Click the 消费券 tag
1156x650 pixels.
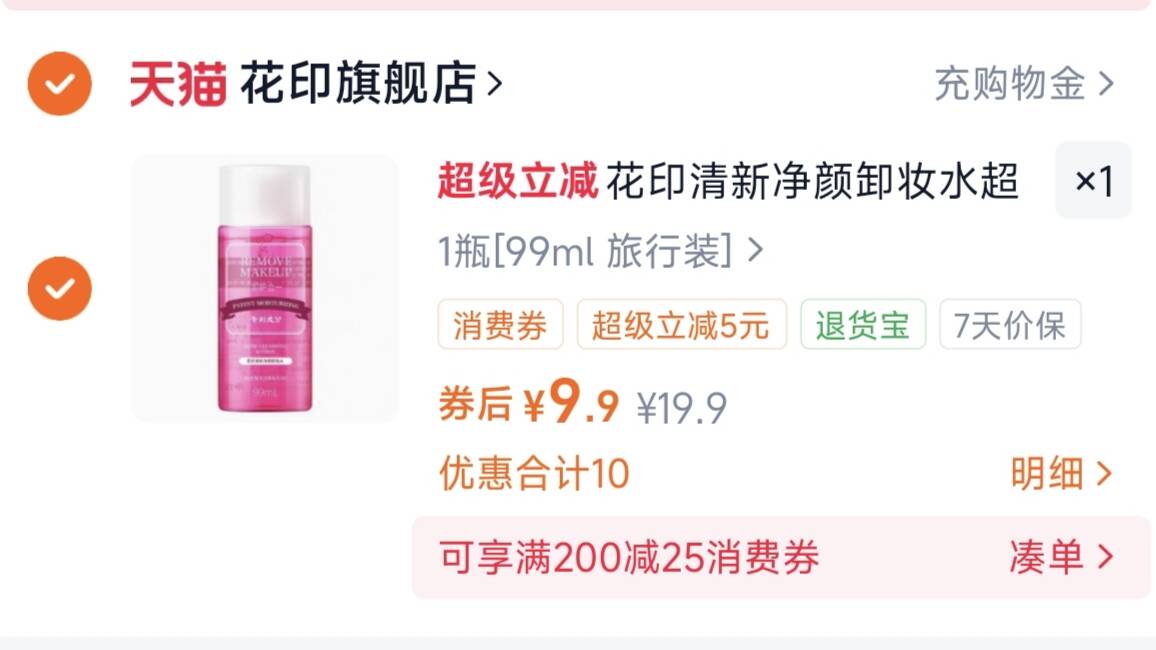(x=501, y=324)
